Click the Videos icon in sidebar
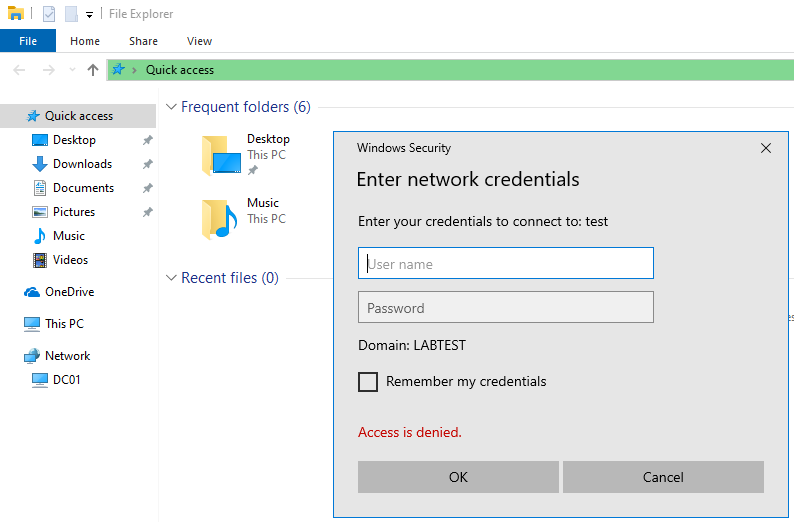This screenshot has height=522, width=794. 40,260
